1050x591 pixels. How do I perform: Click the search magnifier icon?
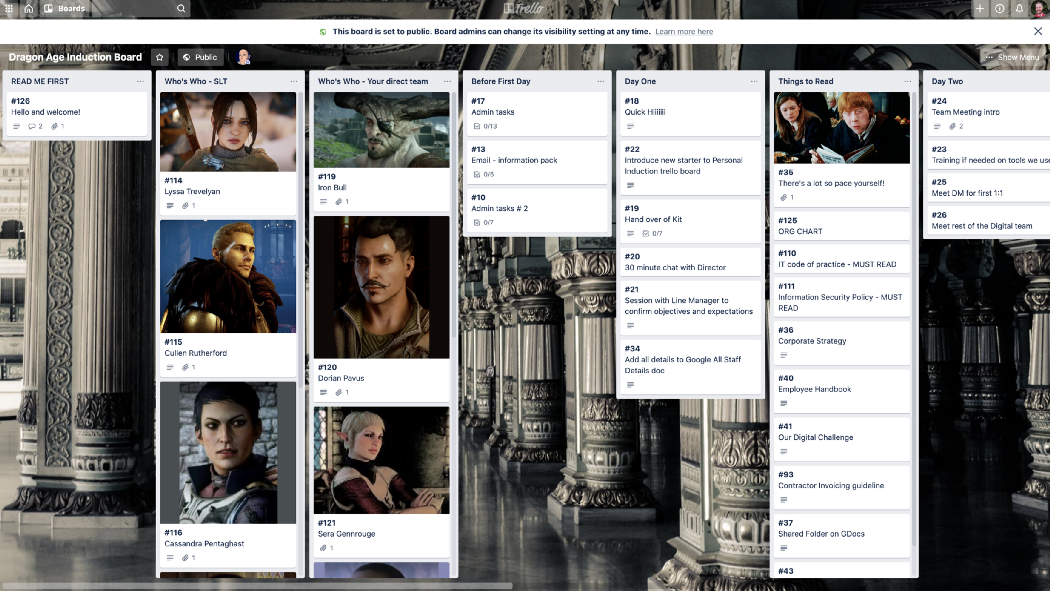pyautogui.click(x=181, y=8)
